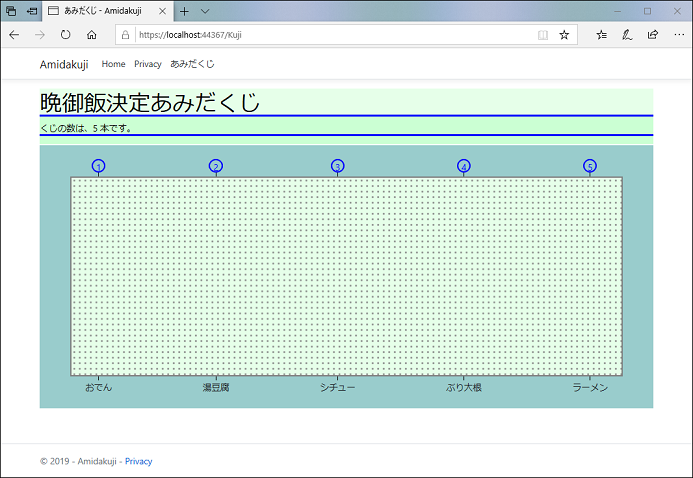Screen dimensions: 693x478
Task: Click the tabs you've set aside icon
Action: (11, 11)
